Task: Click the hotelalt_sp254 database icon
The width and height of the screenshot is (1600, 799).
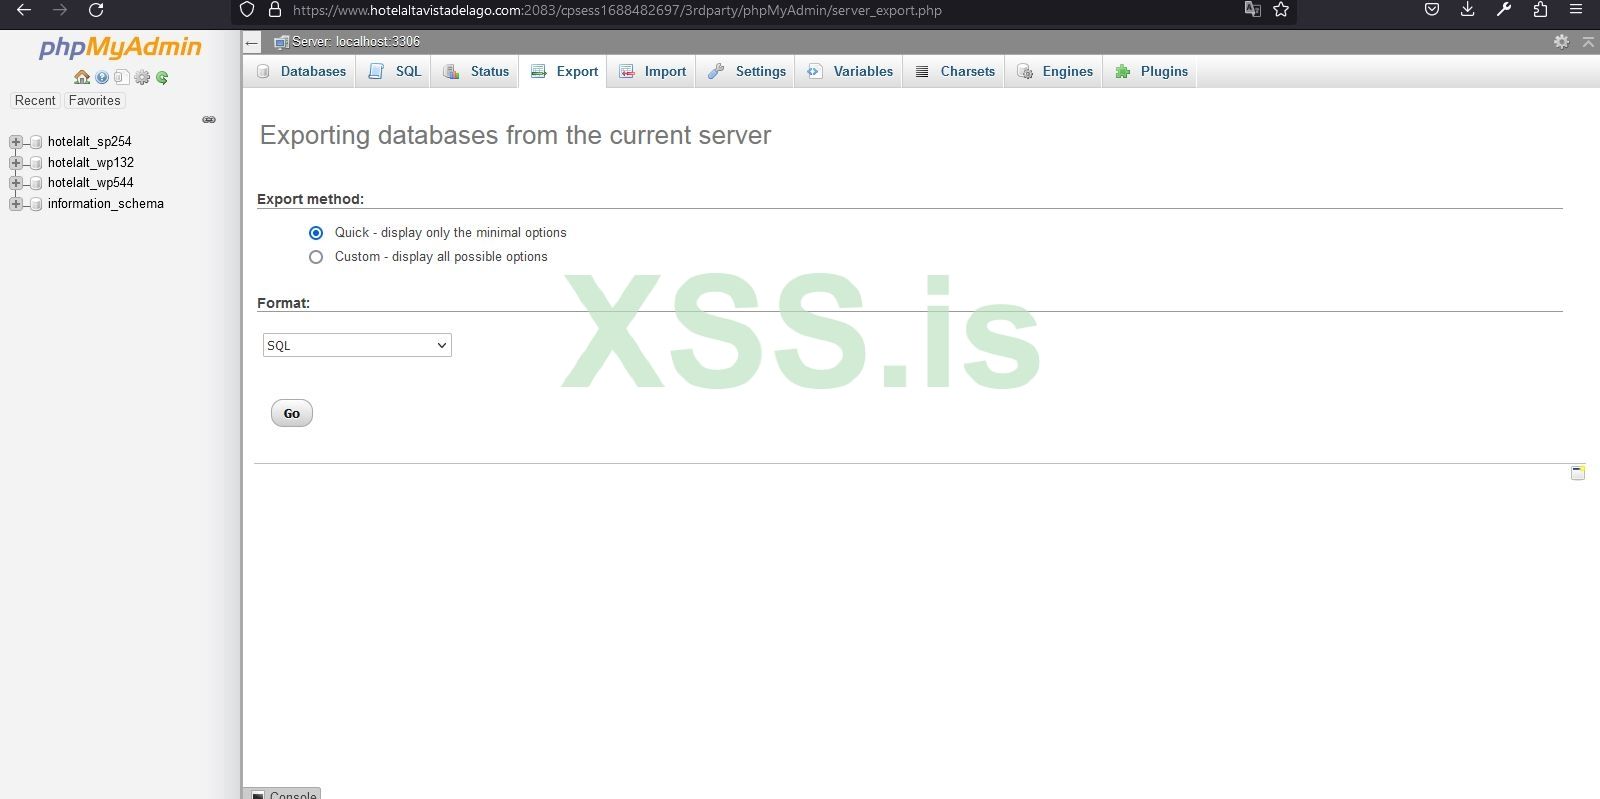Action: click(x=37, y=142)
